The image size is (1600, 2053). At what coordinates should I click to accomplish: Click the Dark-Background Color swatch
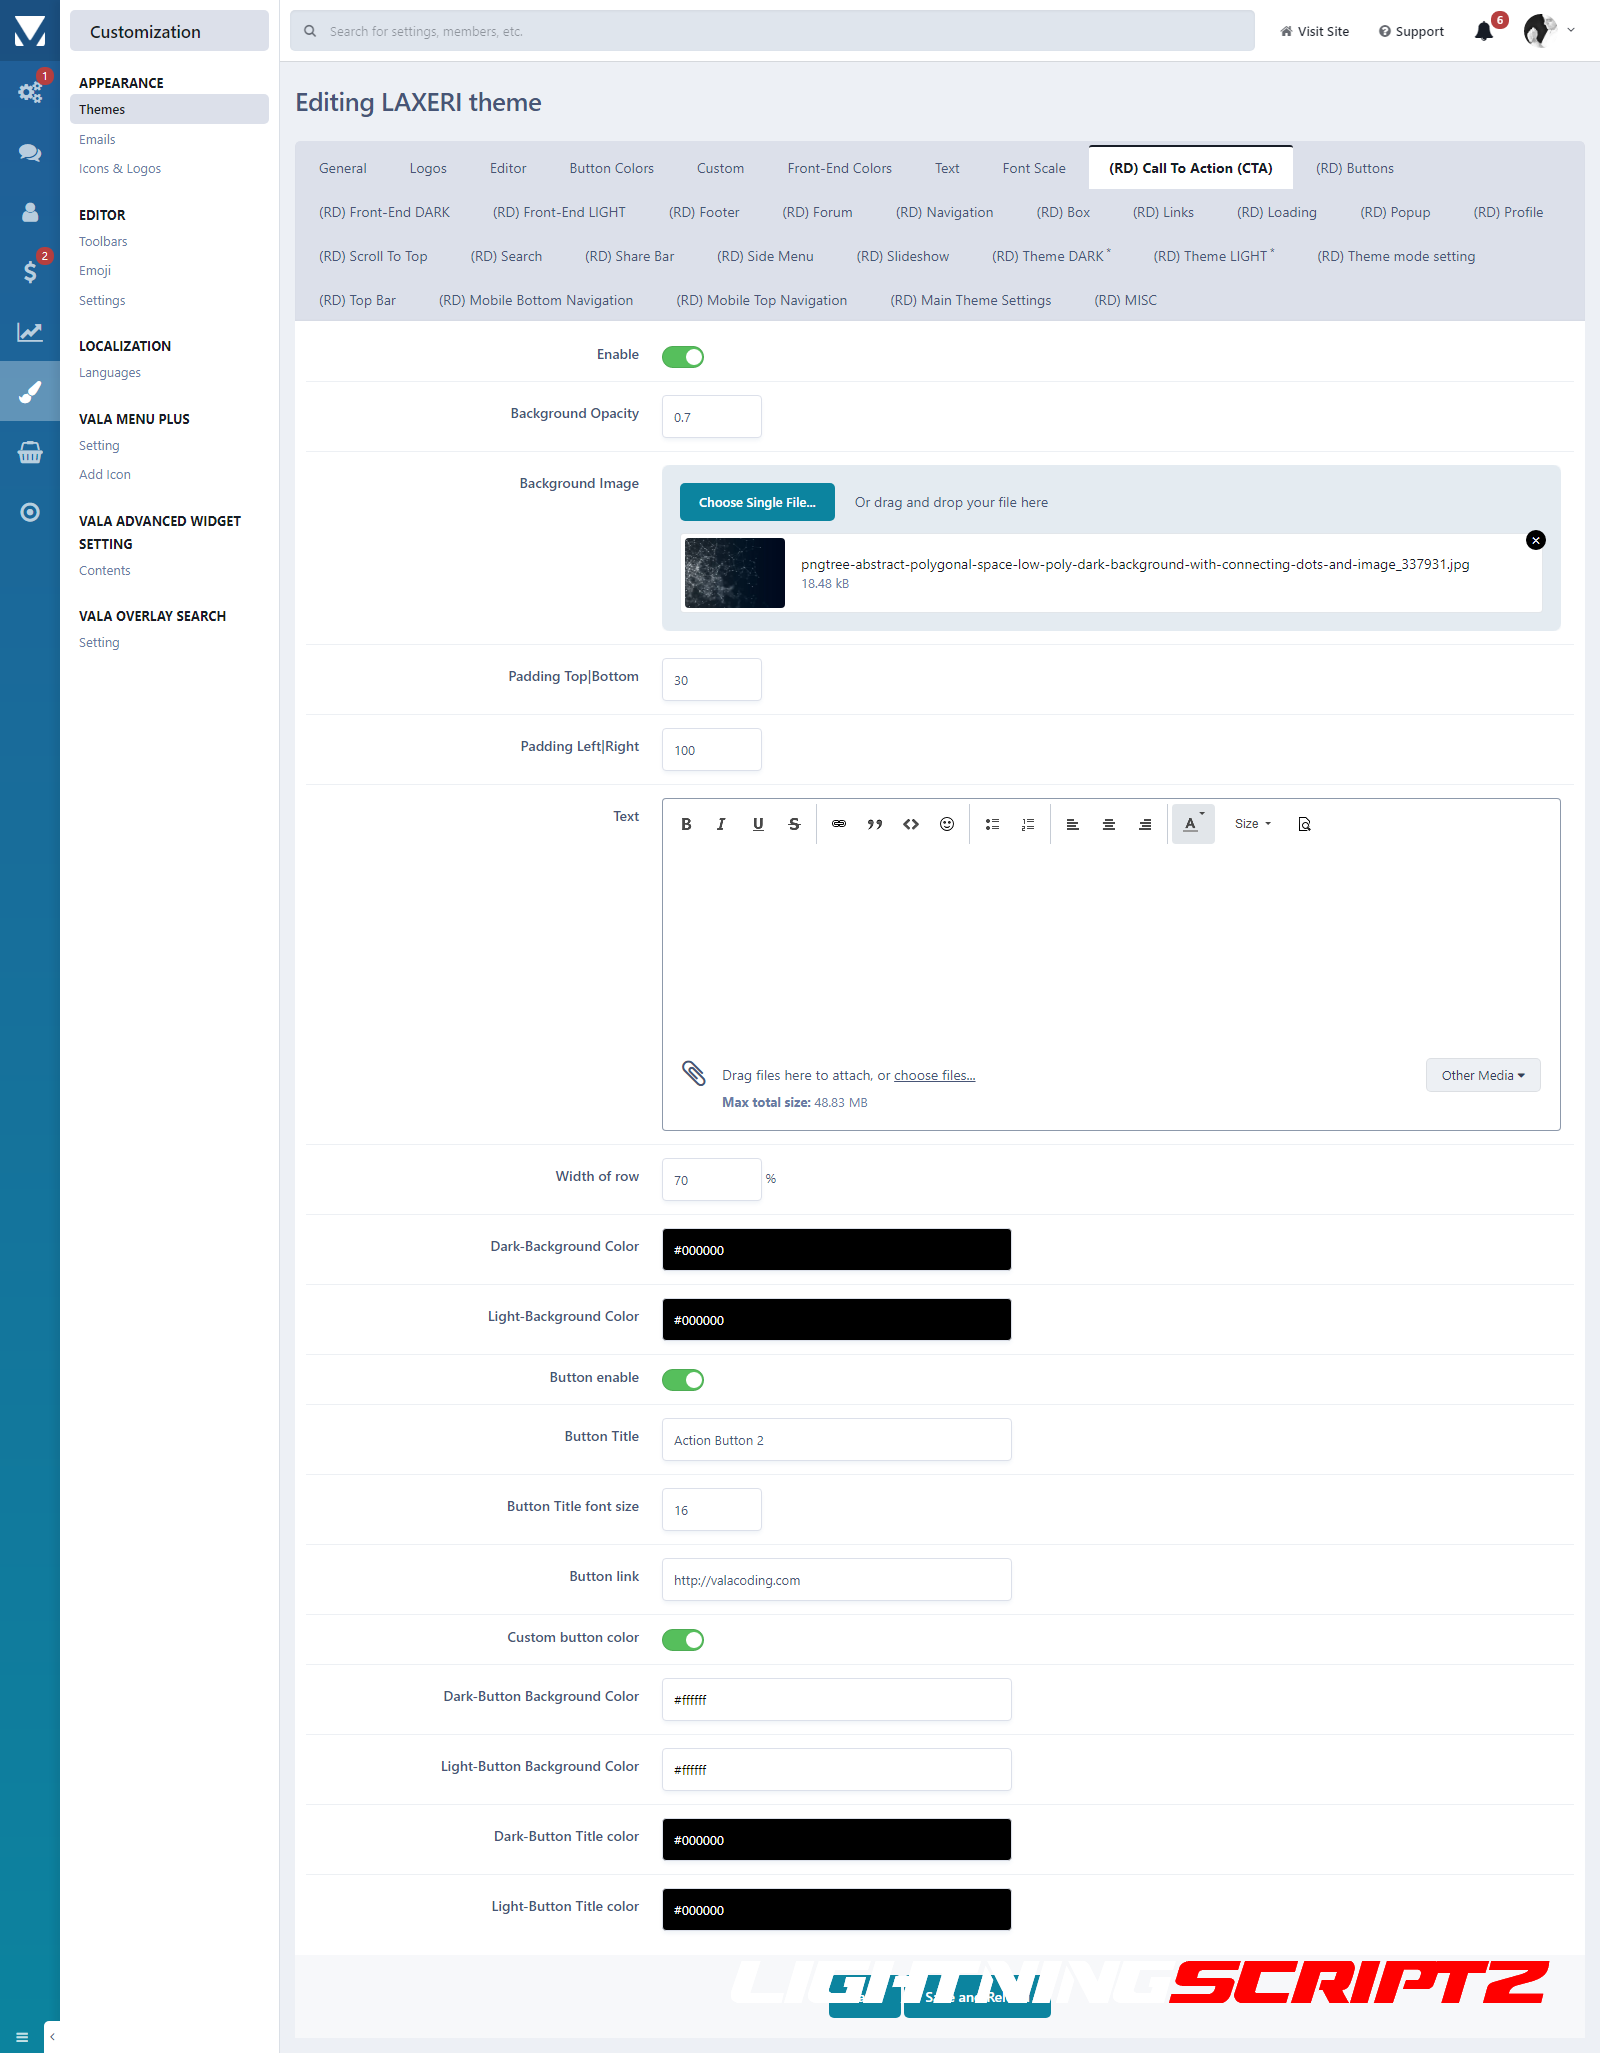point(836,1250)
